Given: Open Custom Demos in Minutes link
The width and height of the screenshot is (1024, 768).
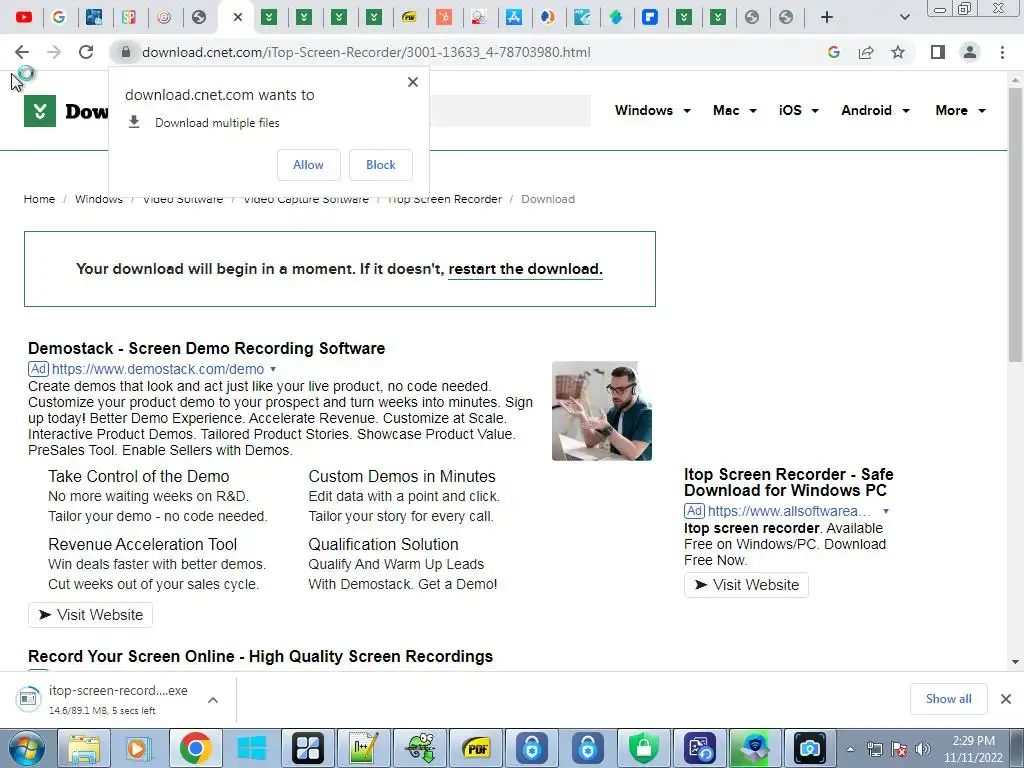Looking at the screenshot, I should (402, 476).
